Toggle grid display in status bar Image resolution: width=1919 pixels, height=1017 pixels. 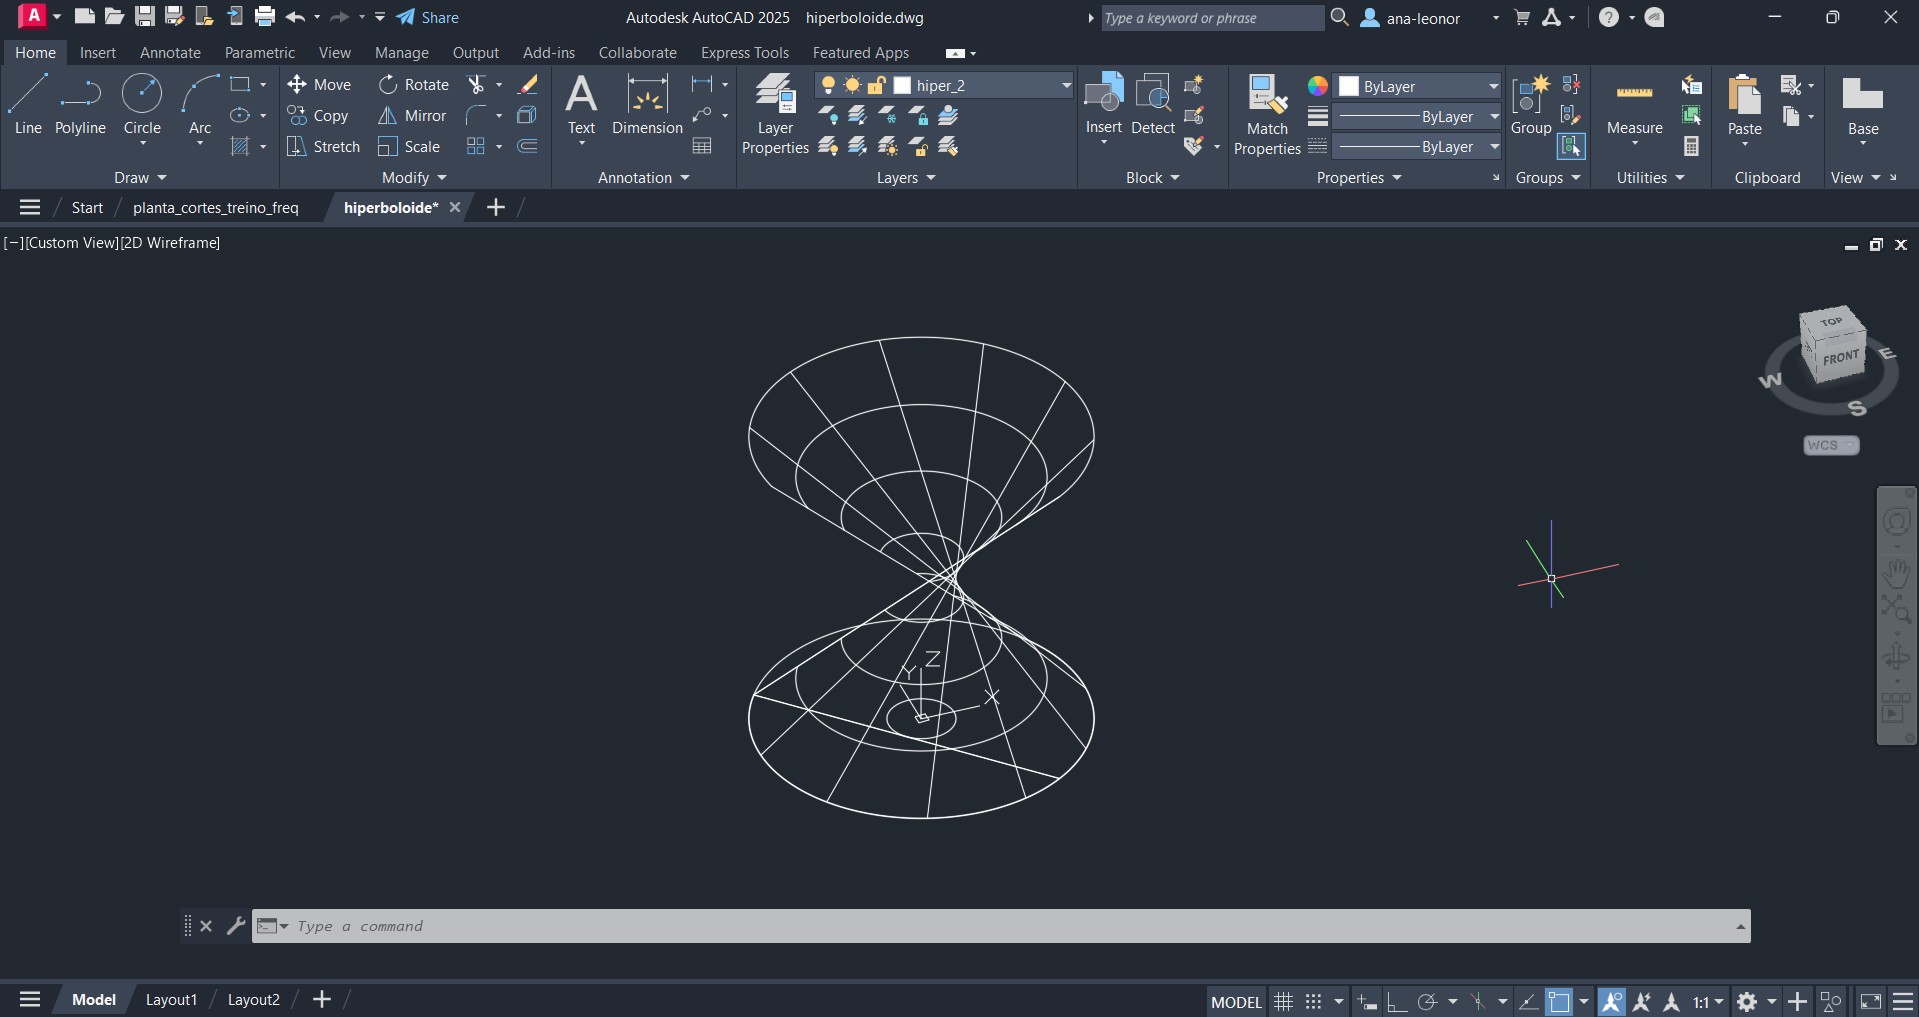click(x=1284, y=1001)
